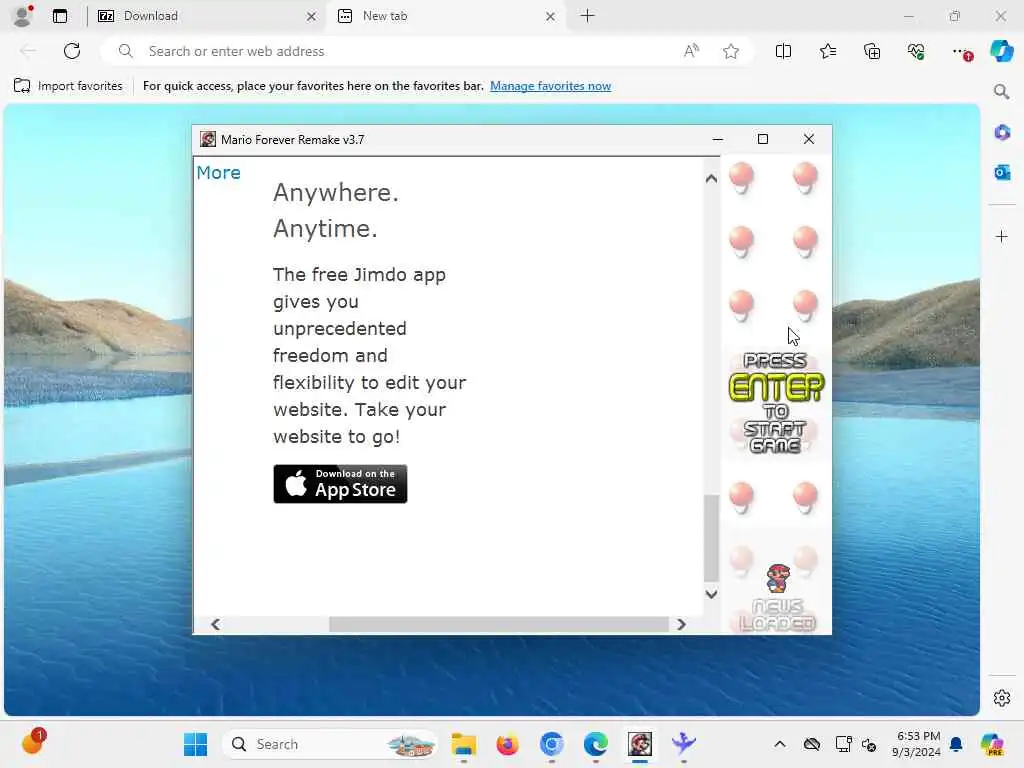The image size is (1024, 768).
Task: Click the "Anywhere." heading text
Action: tap(336, 193)
